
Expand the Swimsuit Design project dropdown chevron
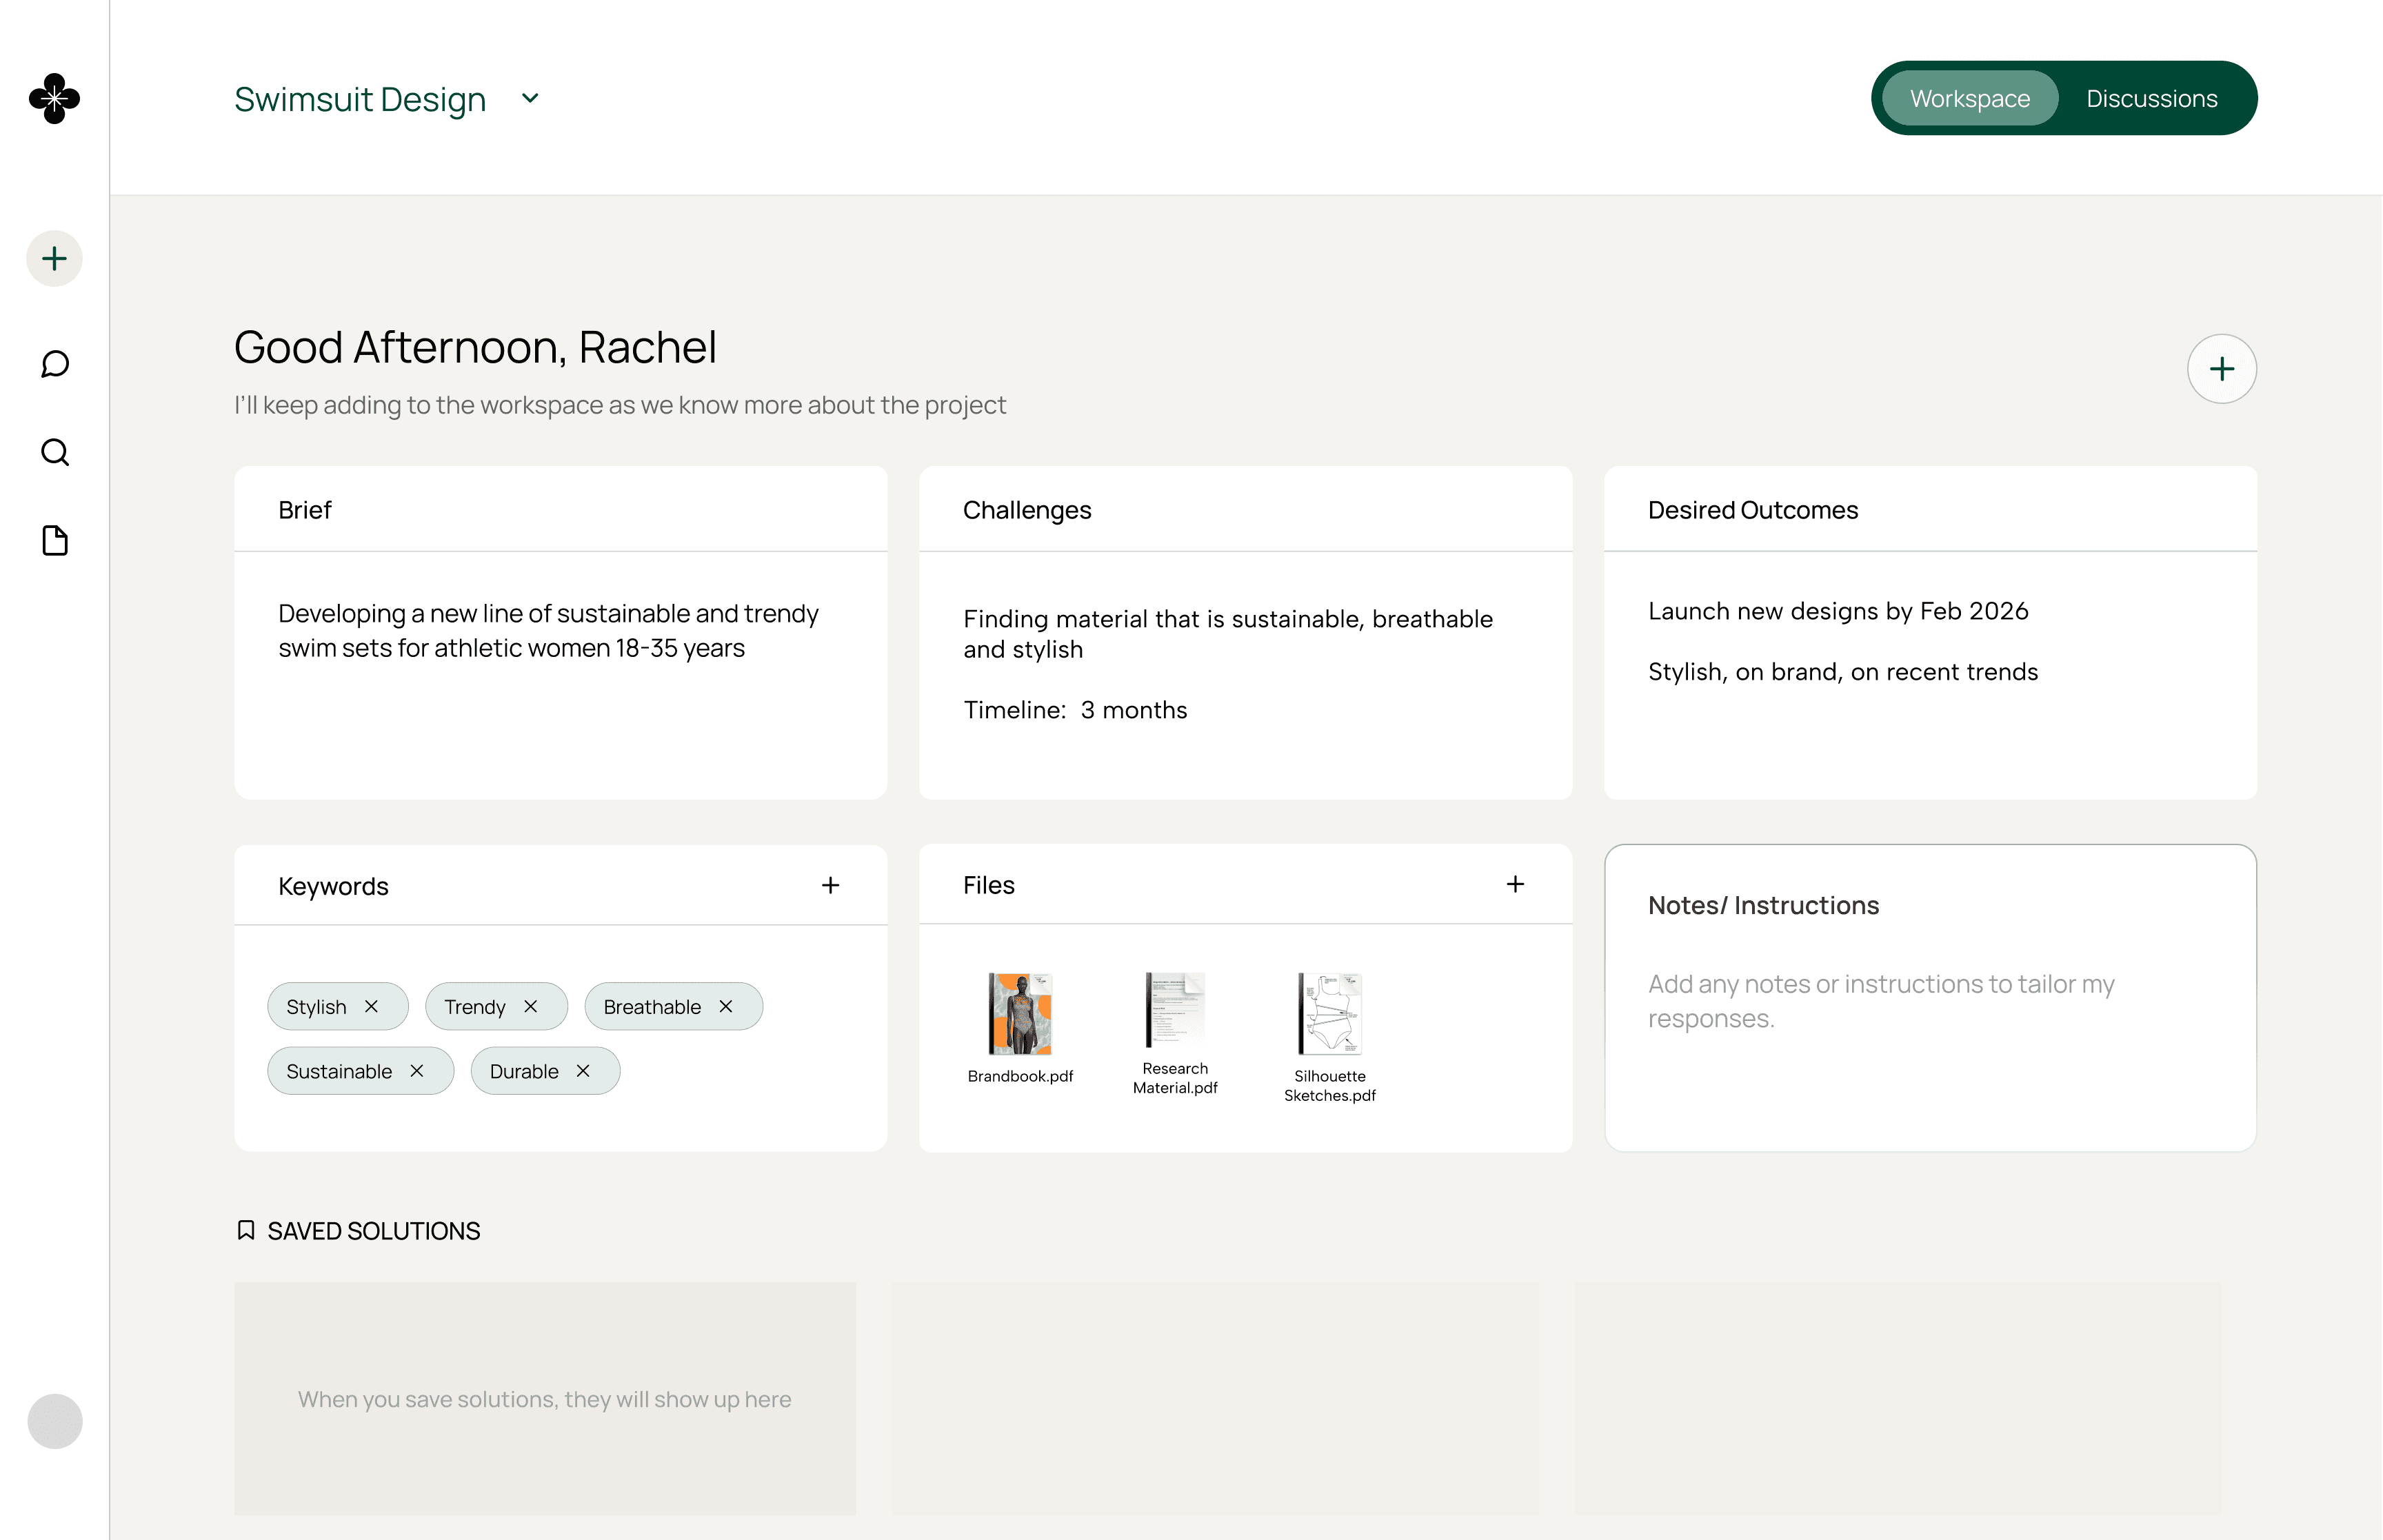pos(530,98)
